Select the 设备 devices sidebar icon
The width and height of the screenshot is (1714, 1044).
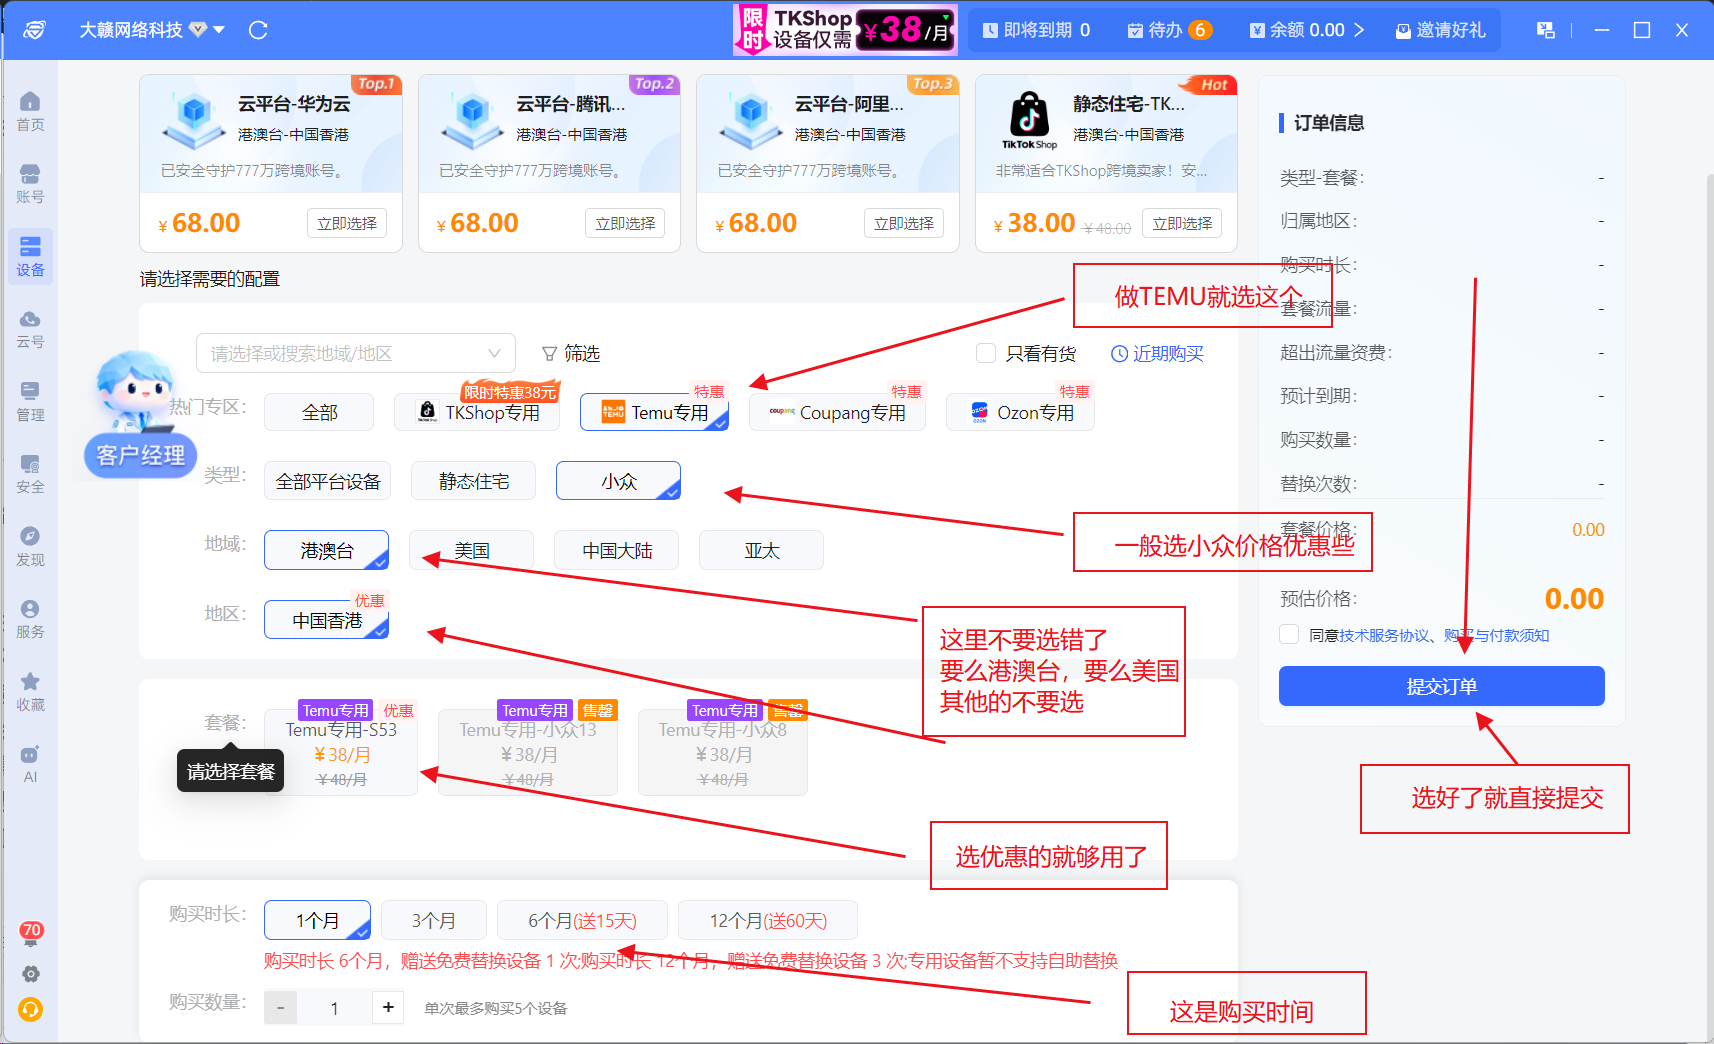click(30, 256)
